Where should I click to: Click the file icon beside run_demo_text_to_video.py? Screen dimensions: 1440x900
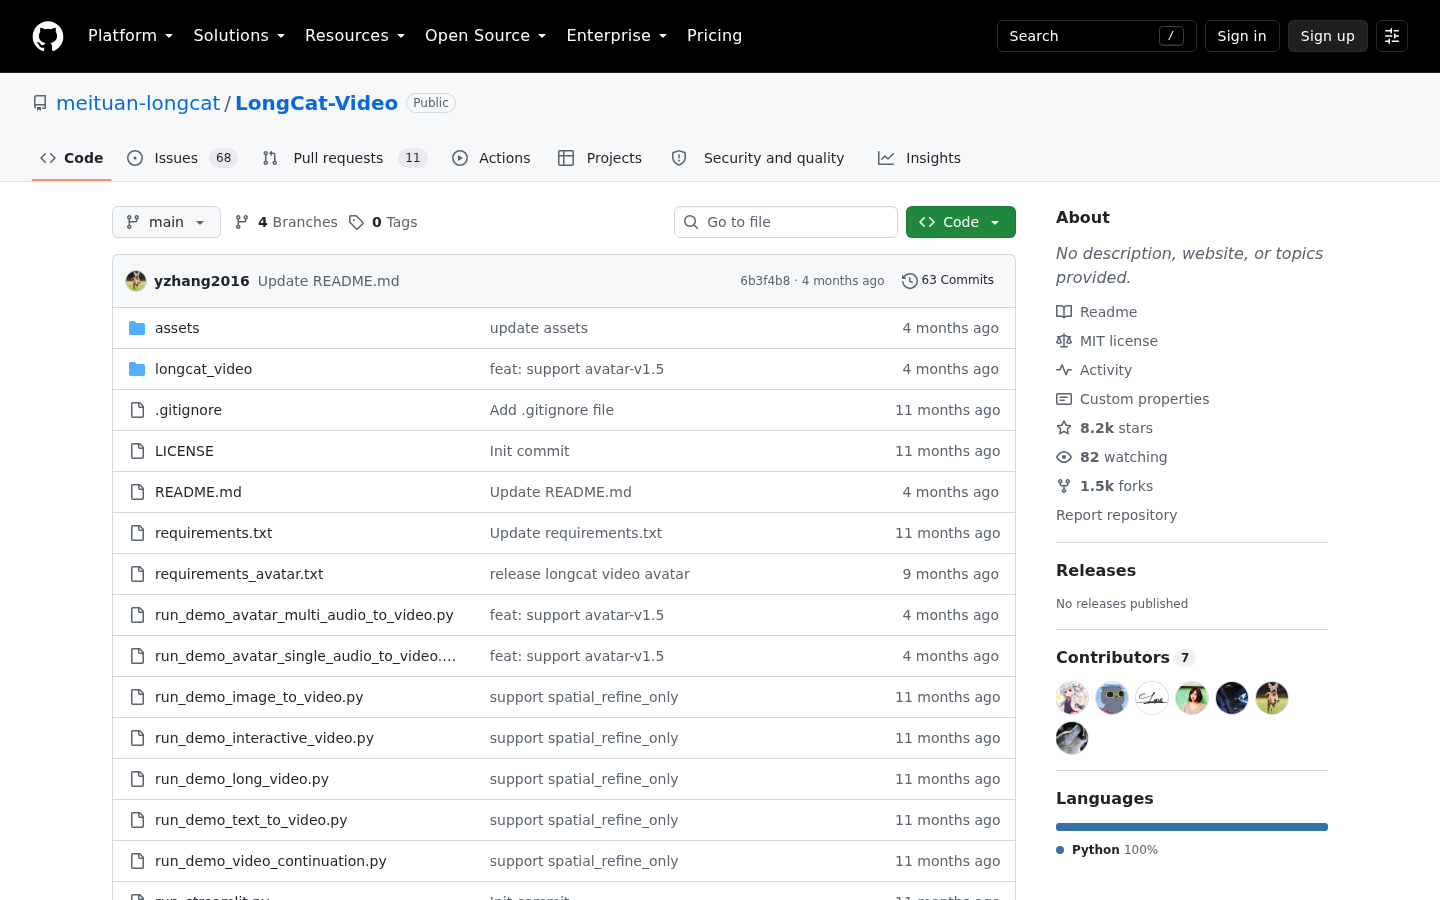(x=137, y=820)
